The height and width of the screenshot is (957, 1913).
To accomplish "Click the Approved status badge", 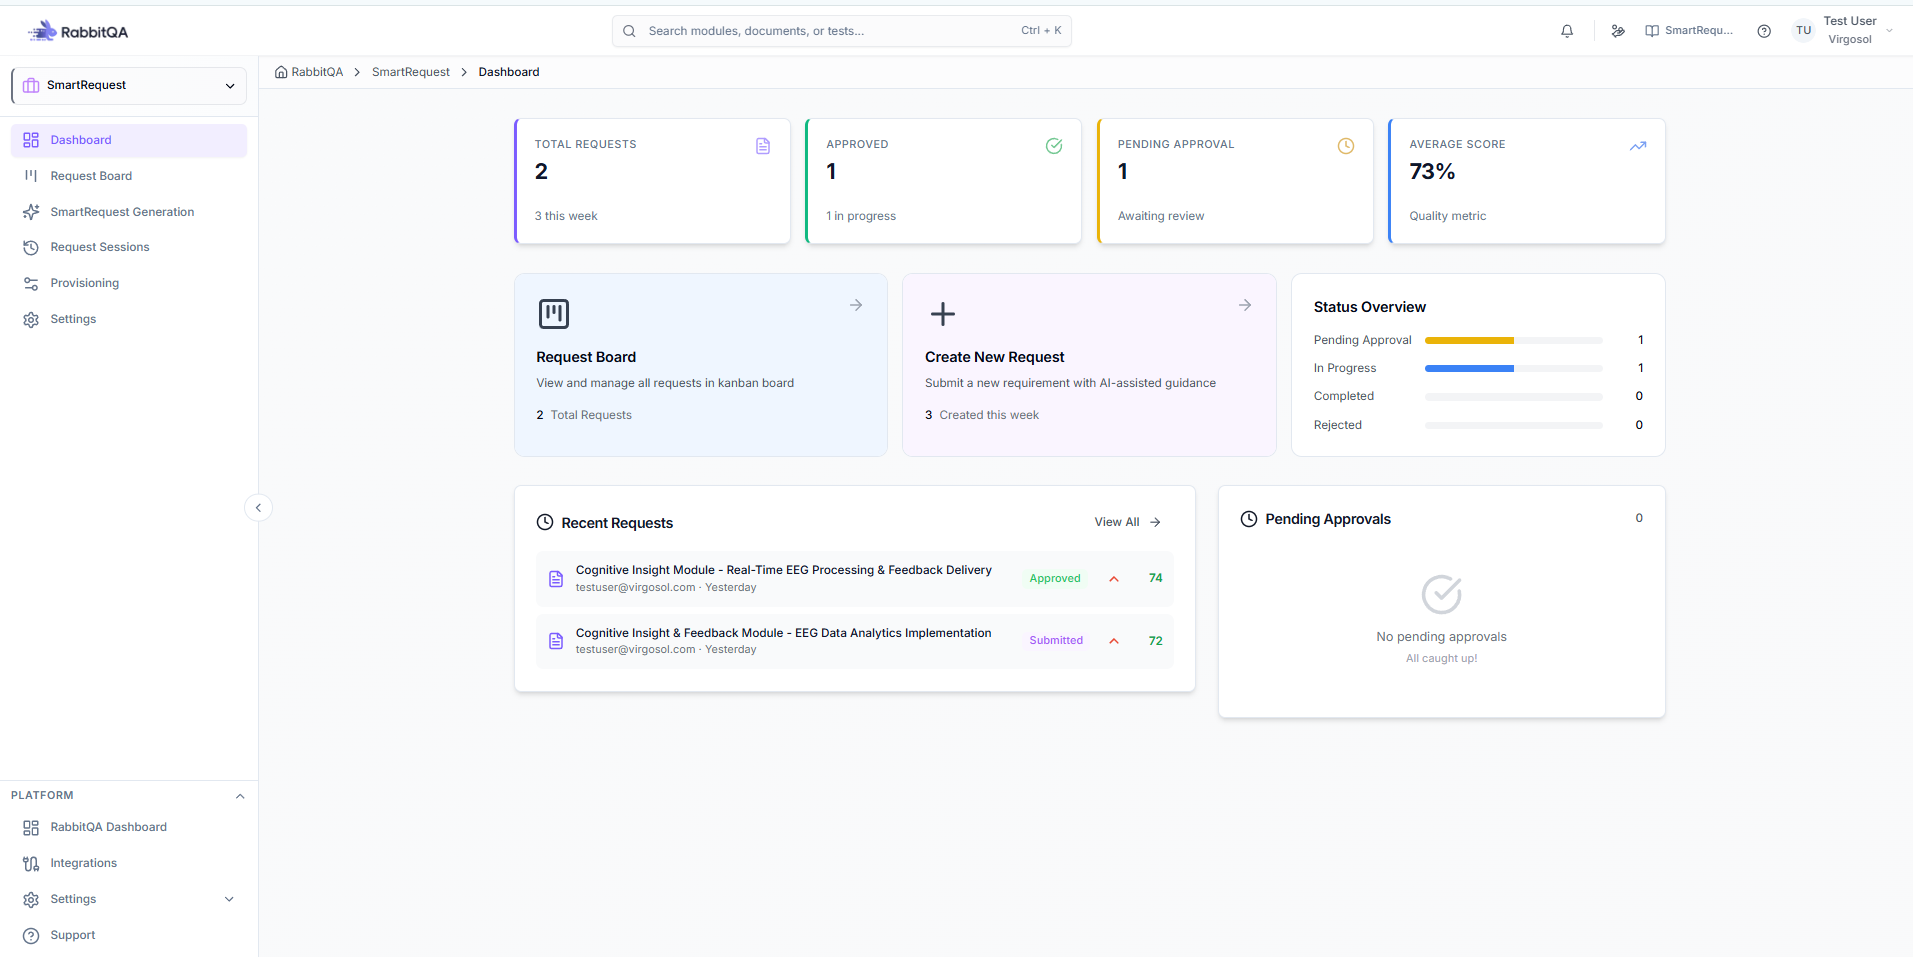I will [x=1055, y=579].
